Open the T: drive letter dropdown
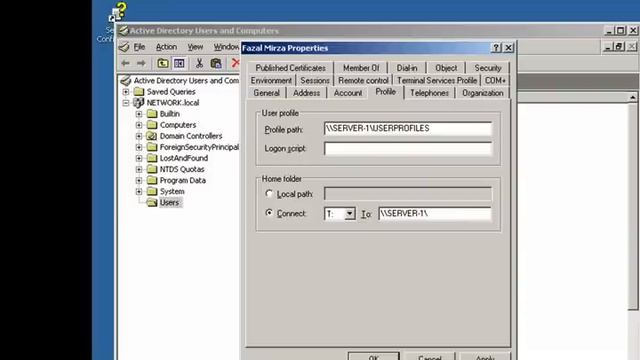This screenshot has height=360, width=640. (349, 213)
